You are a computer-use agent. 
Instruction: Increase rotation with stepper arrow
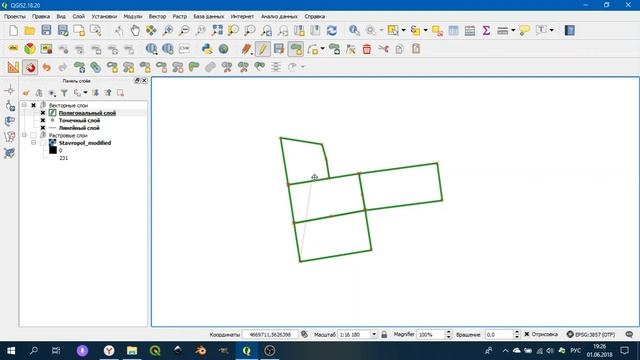click(x=517, y=332)
